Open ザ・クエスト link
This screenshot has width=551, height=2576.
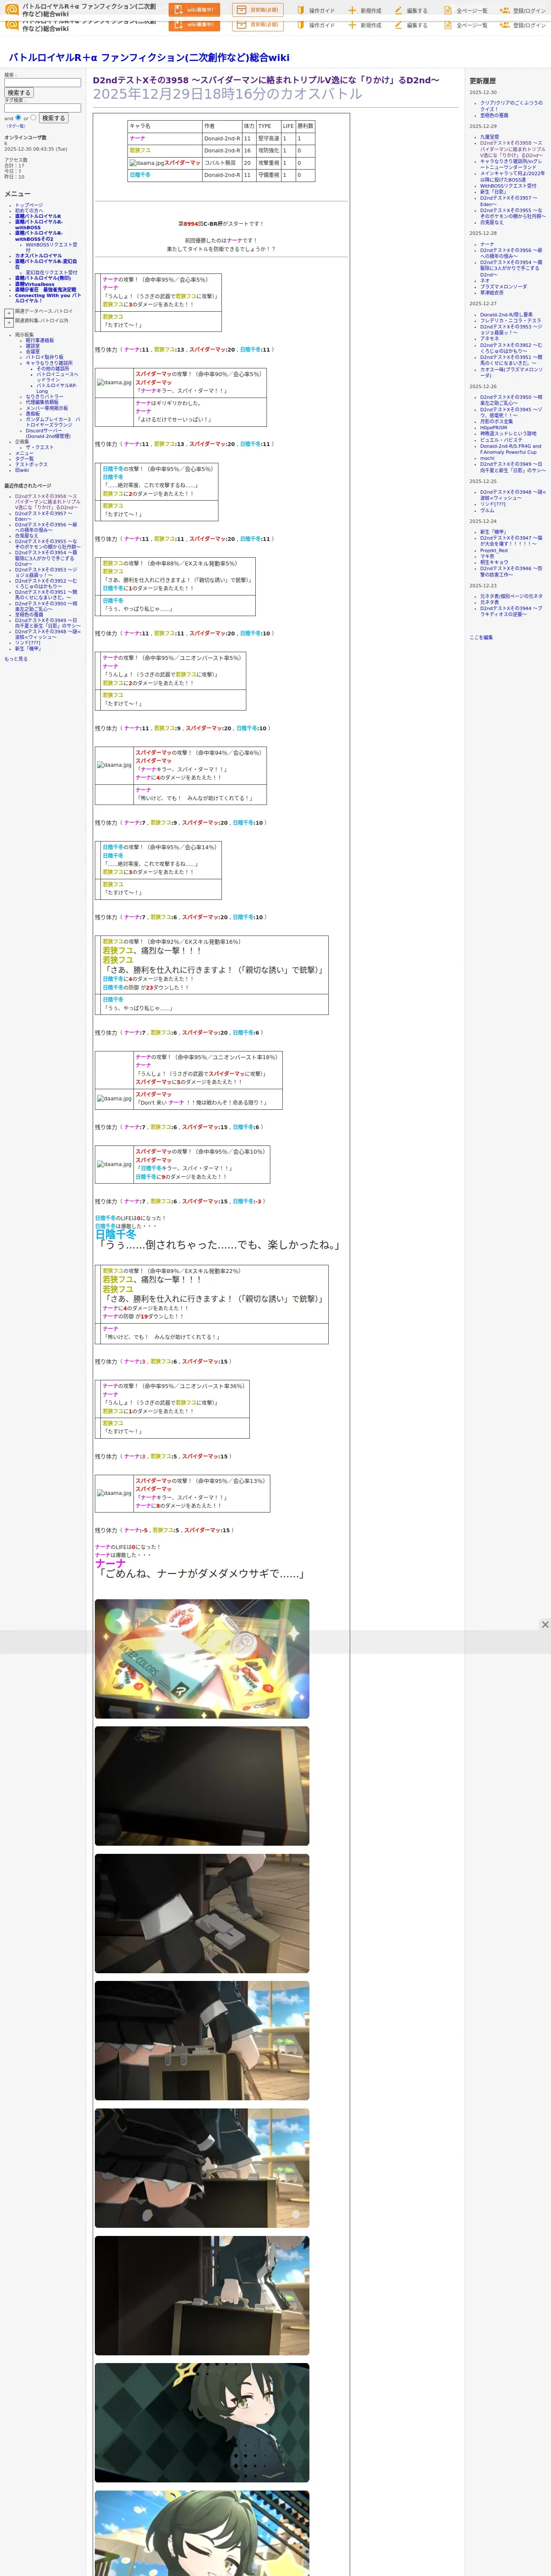[x=40, y=447]
